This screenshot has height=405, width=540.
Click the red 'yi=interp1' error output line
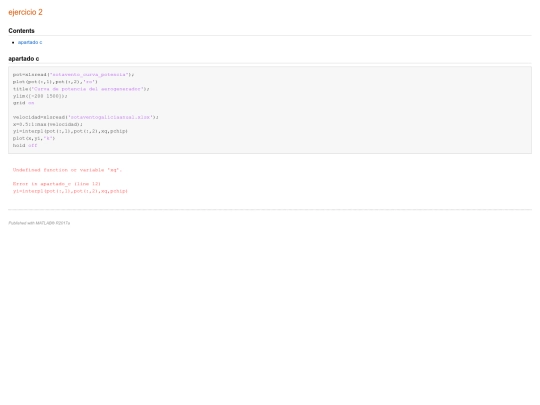pos(70,191)
